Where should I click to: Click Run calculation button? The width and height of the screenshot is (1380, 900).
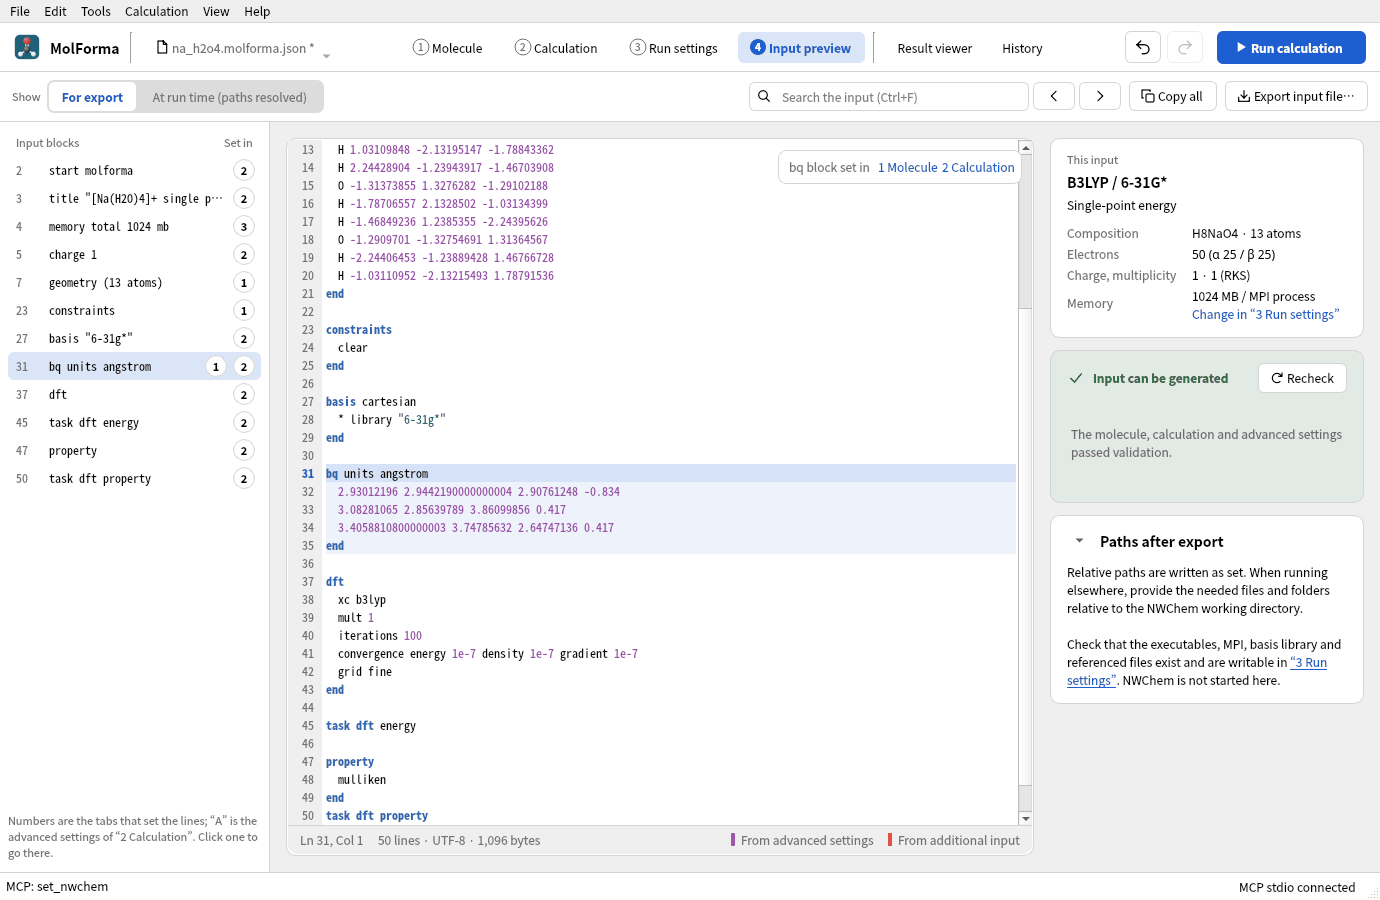point(1291,47)
